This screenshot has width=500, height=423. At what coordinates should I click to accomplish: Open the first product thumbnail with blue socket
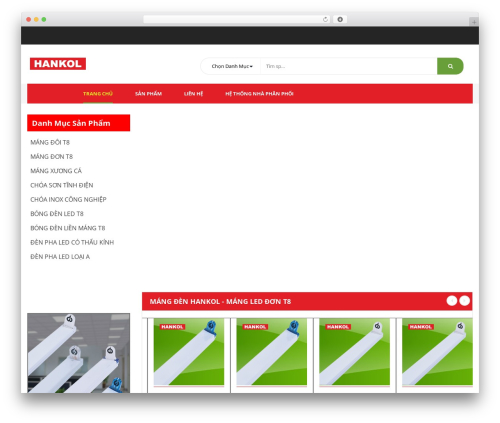point(189,353)
